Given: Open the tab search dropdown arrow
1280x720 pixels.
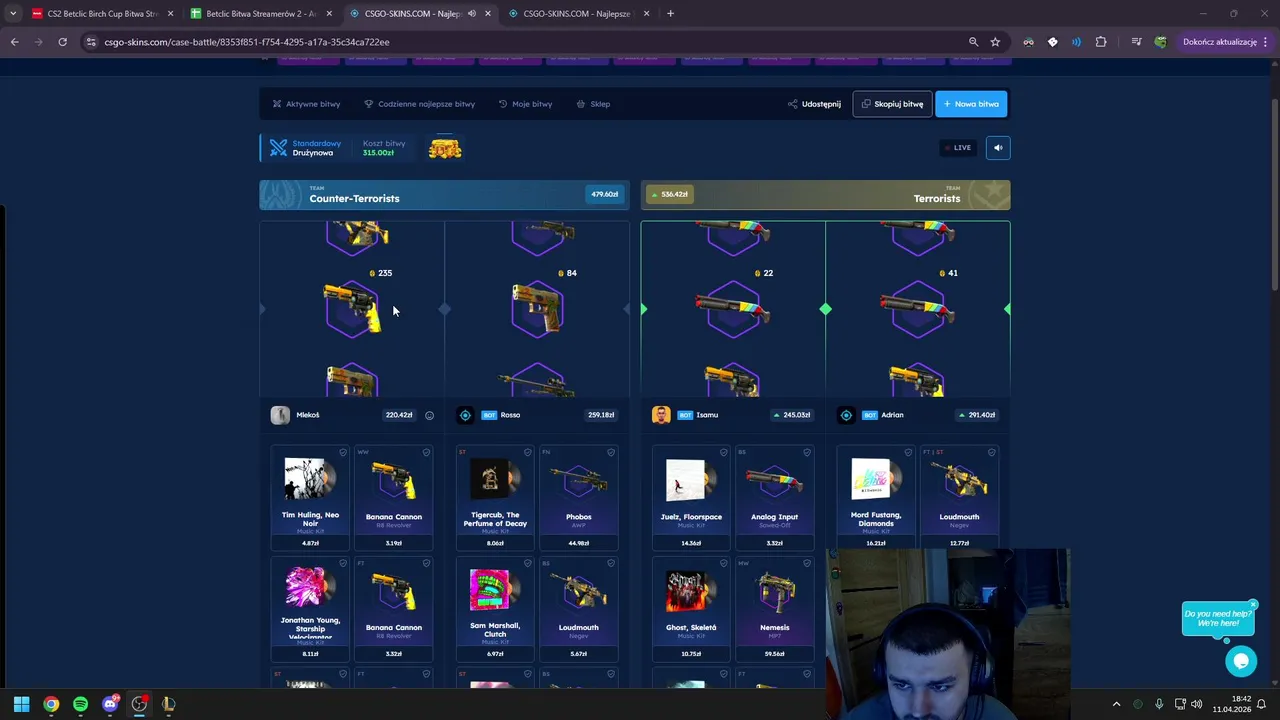Looking at the screenshot, I should [x=12, y=14].
